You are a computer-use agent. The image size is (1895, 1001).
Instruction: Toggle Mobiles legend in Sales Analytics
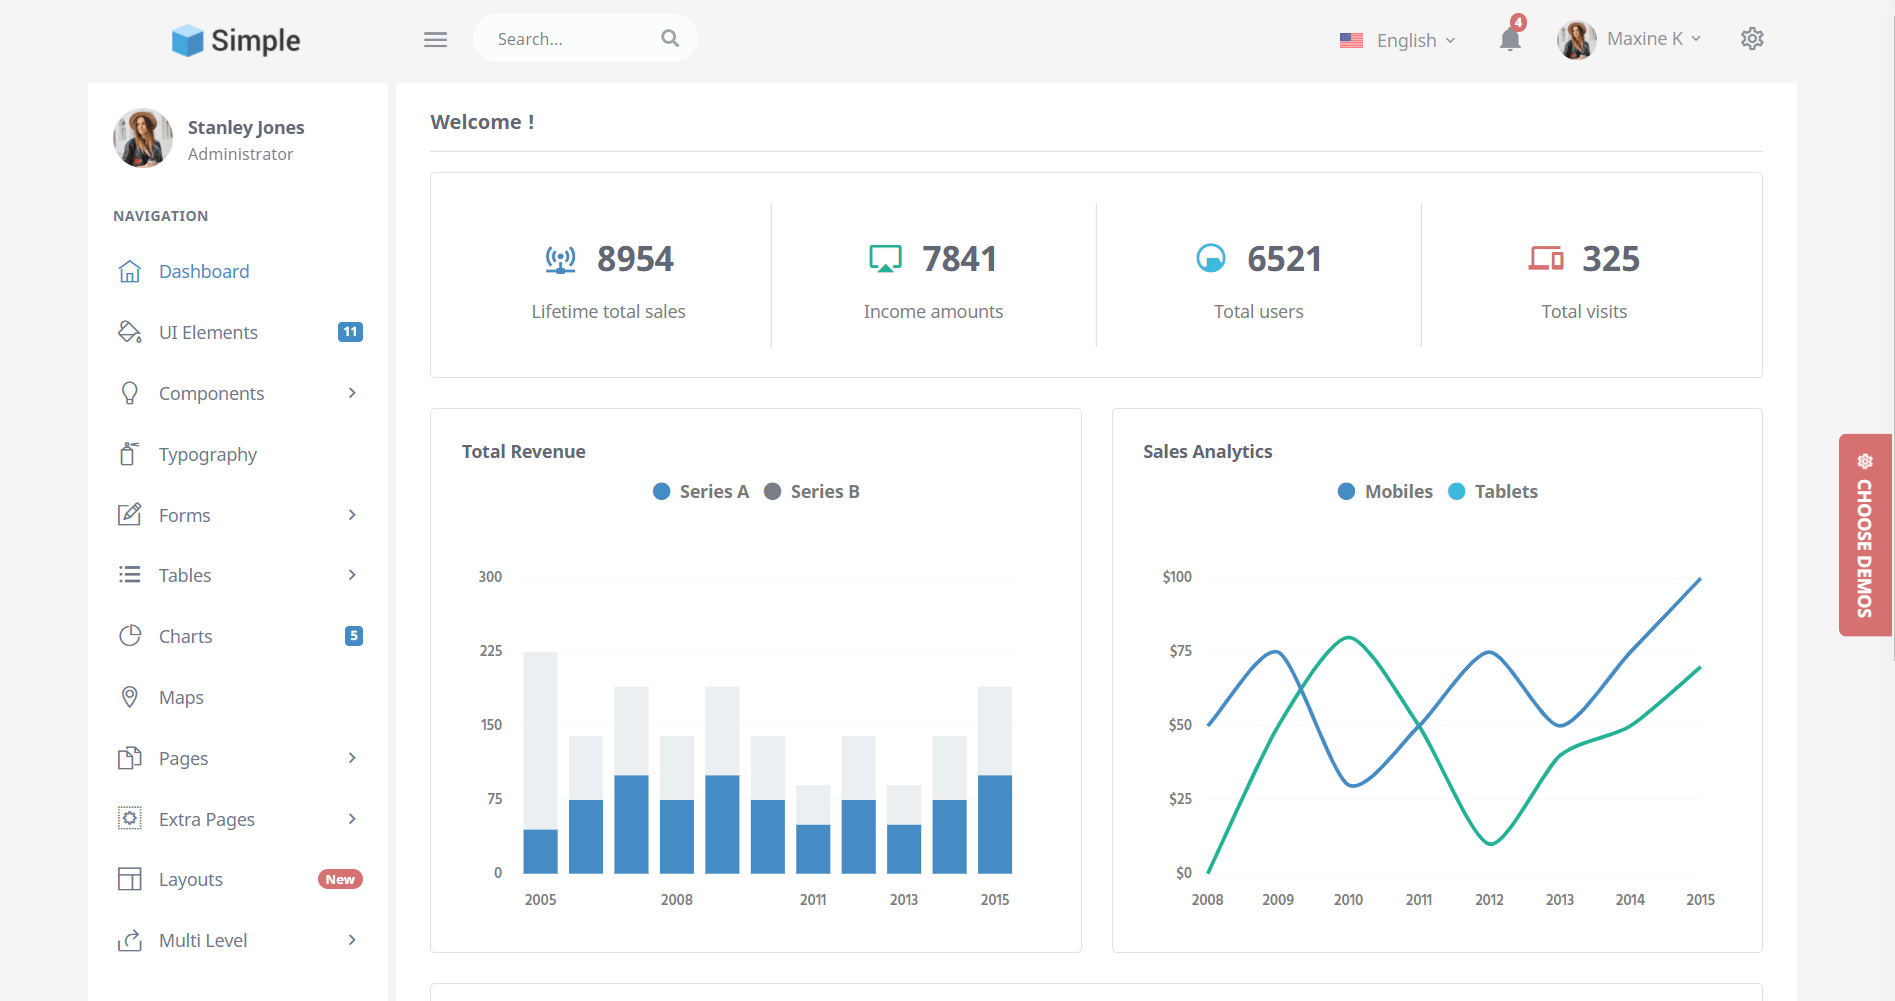pos(1385,491)
